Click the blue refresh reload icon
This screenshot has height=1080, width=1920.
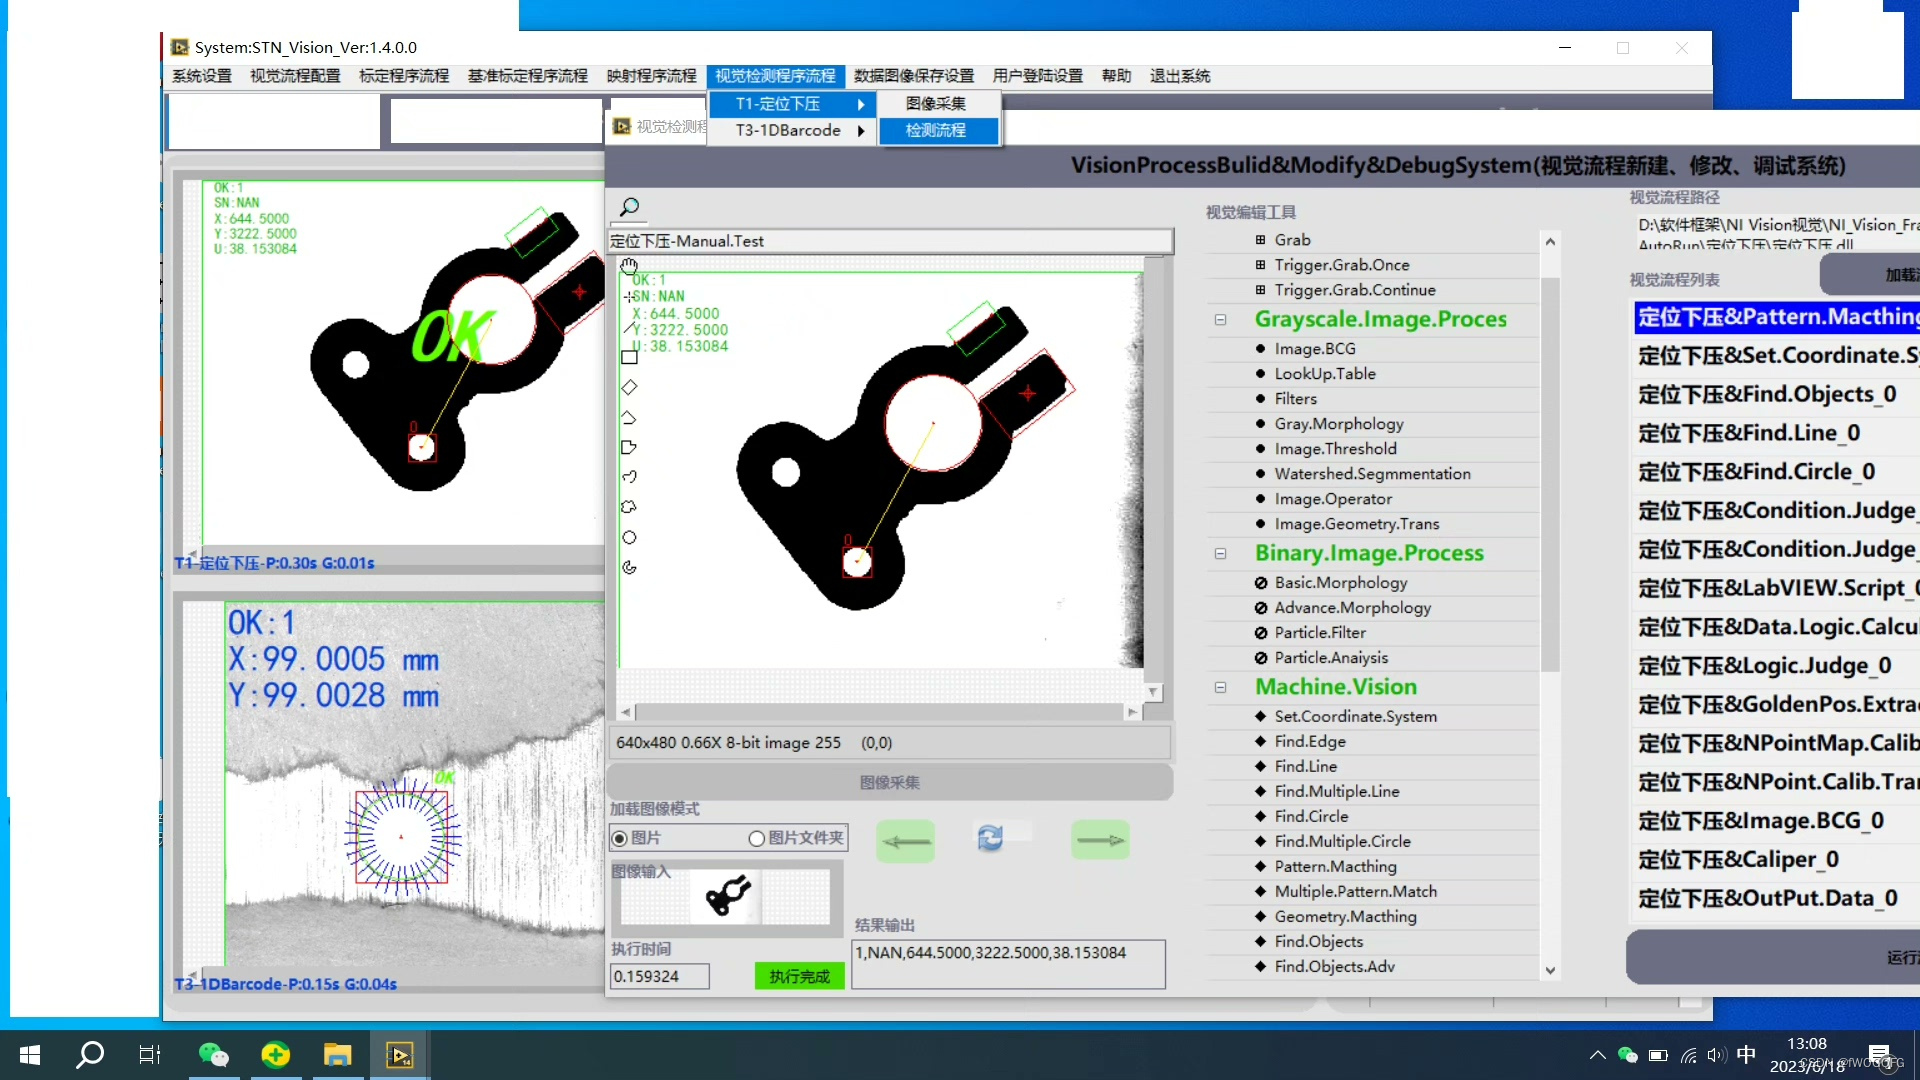990,838
